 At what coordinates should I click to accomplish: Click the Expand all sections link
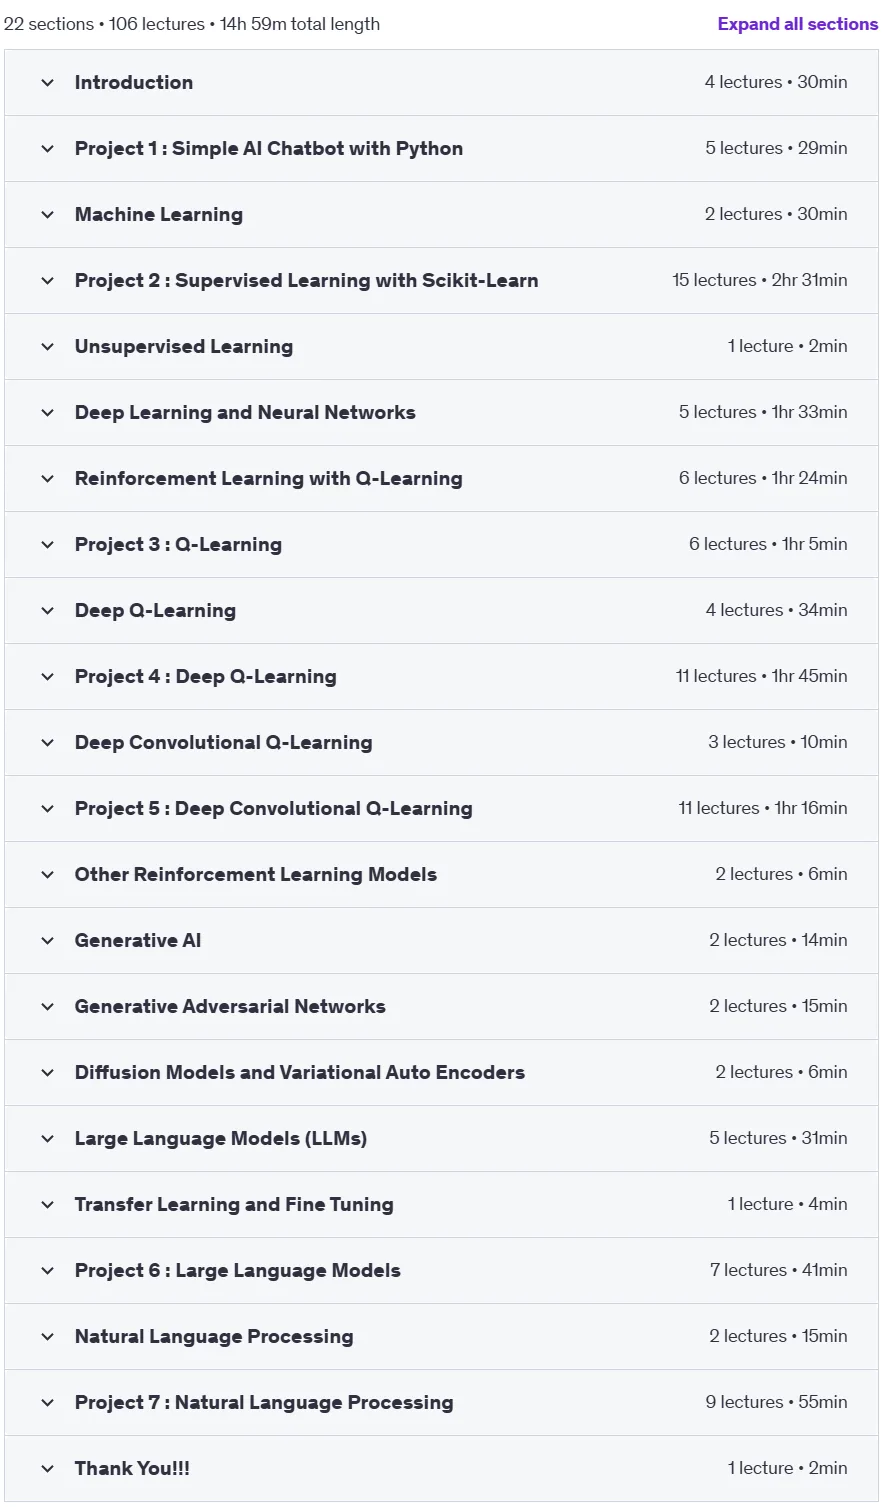[797, 24]
